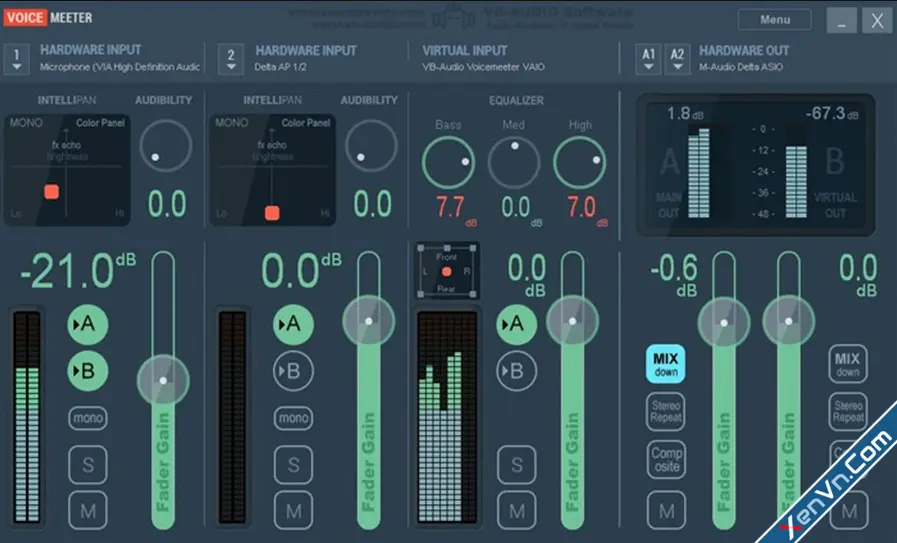Click the -21.0 dB gain readout

pos(78,271)
